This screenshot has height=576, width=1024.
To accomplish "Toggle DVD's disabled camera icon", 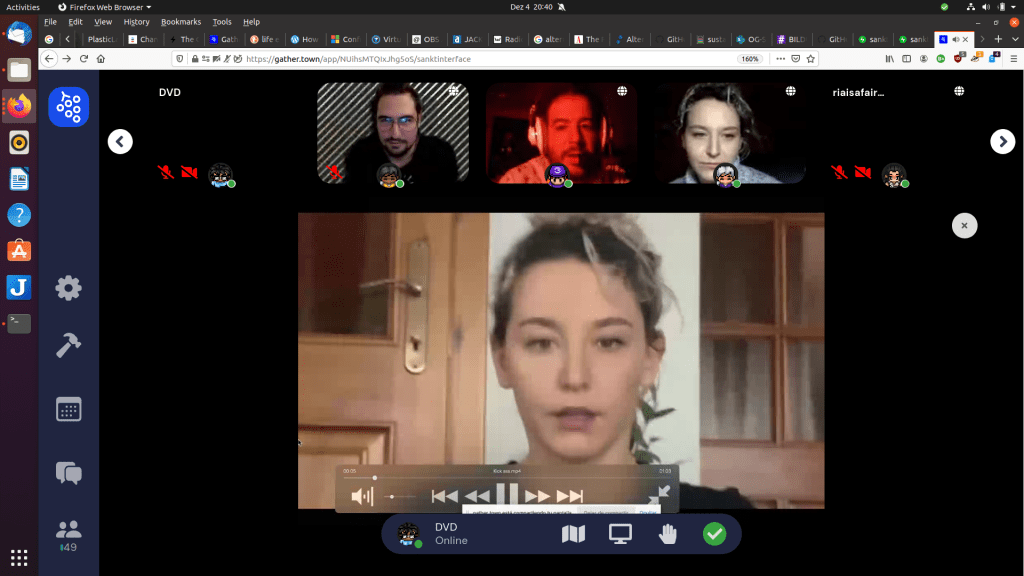I will (188, 172).
